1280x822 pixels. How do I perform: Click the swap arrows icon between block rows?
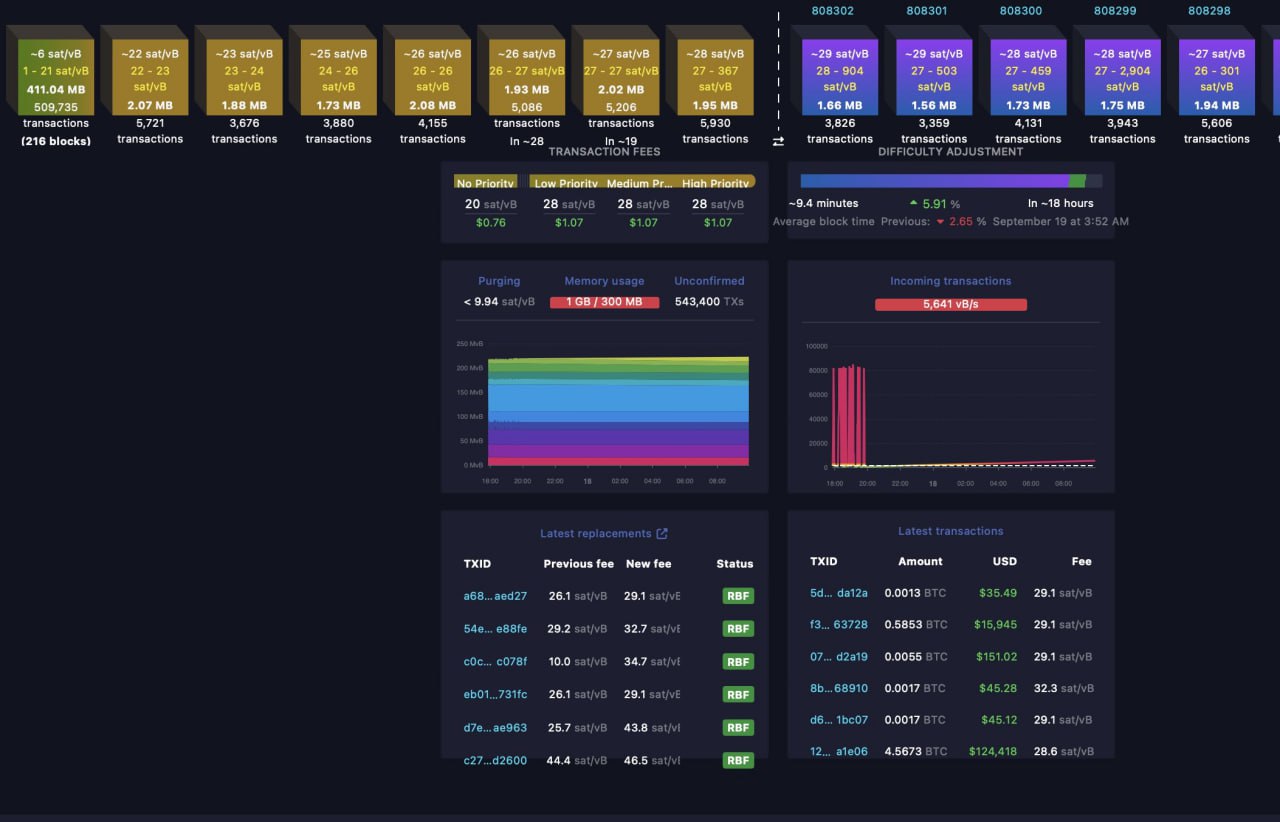pos(778,142)
